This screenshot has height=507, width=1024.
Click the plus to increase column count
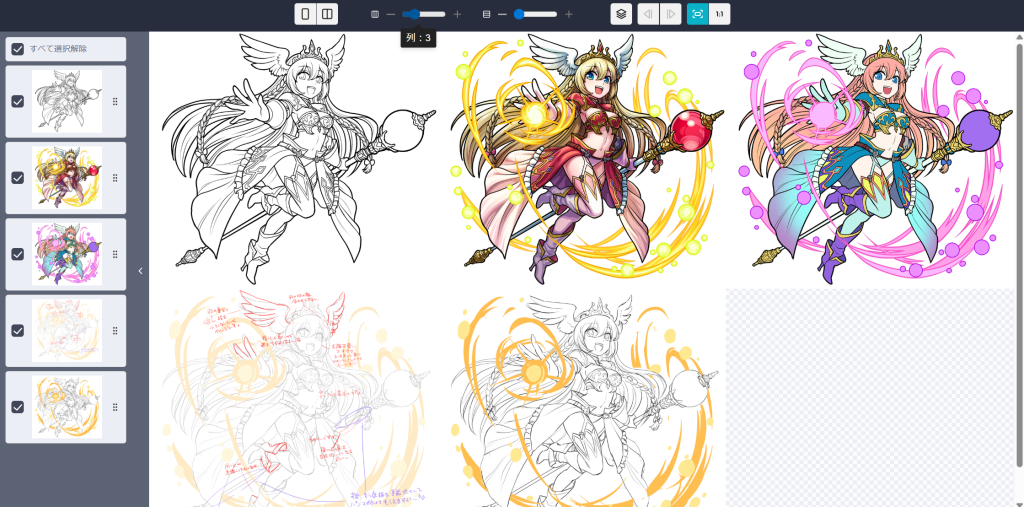(x=457, y=14)
